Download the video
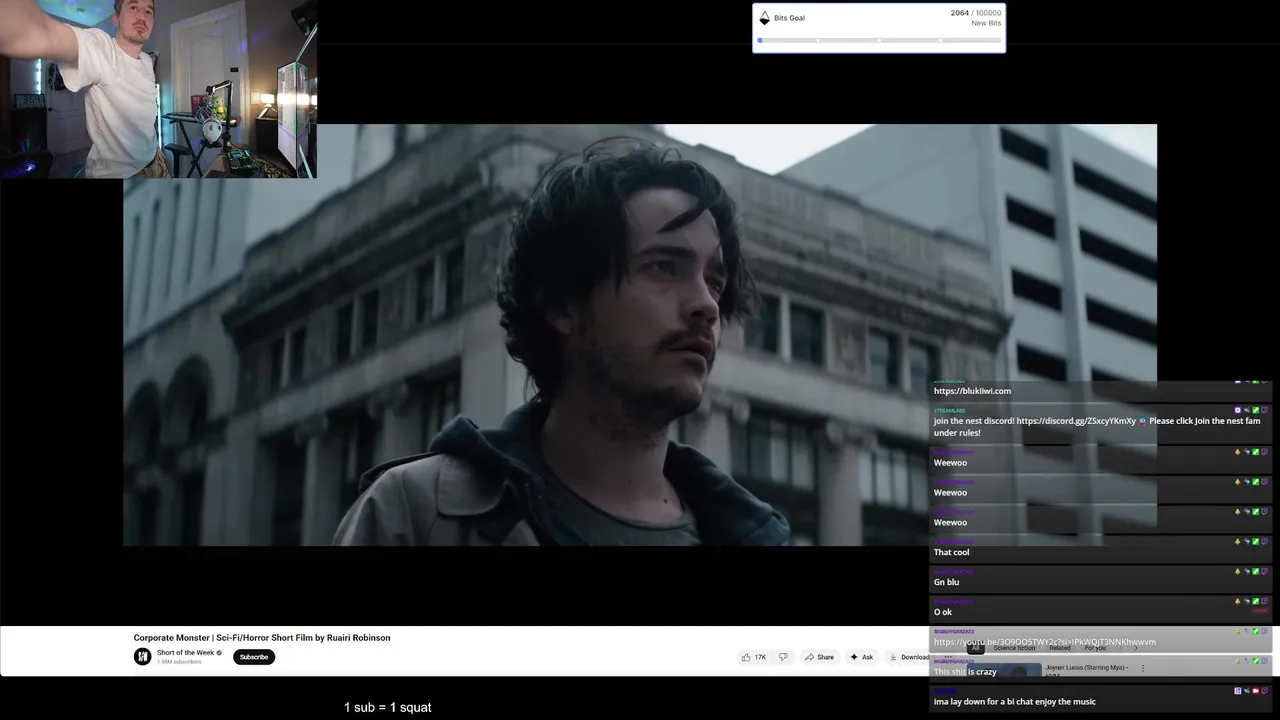The width and height of the screenshot is (1280, 720). tap(908, 657)
